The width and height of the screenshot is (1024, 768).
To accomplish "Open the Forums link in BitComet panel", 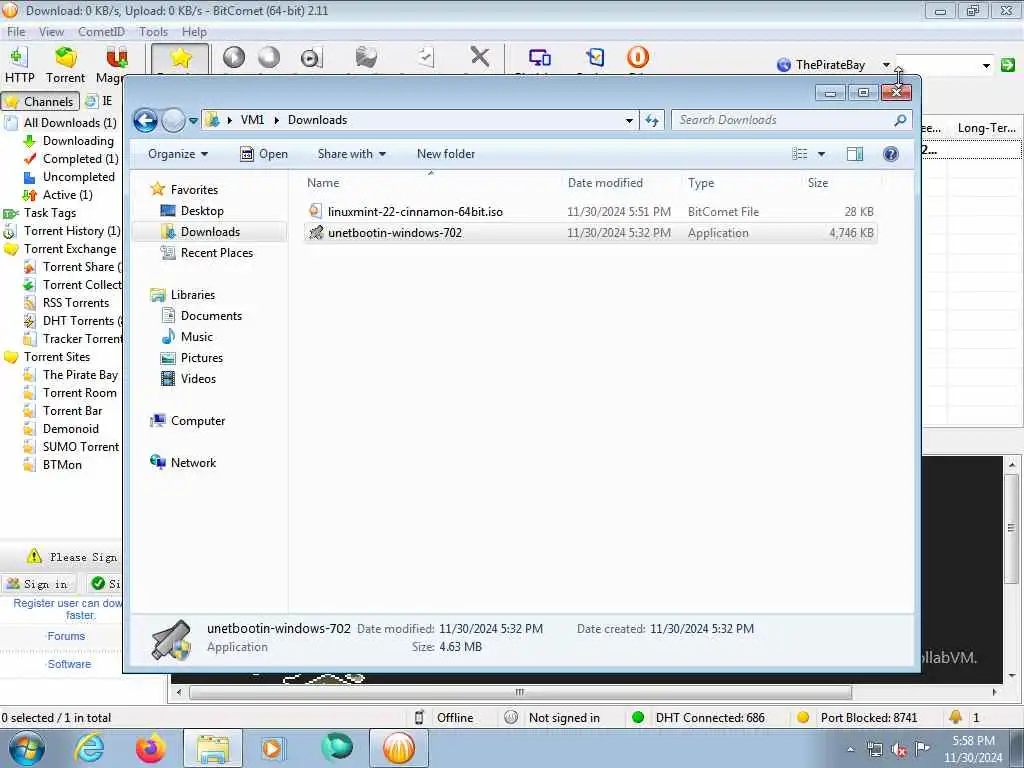I will [x=66, y=636].
